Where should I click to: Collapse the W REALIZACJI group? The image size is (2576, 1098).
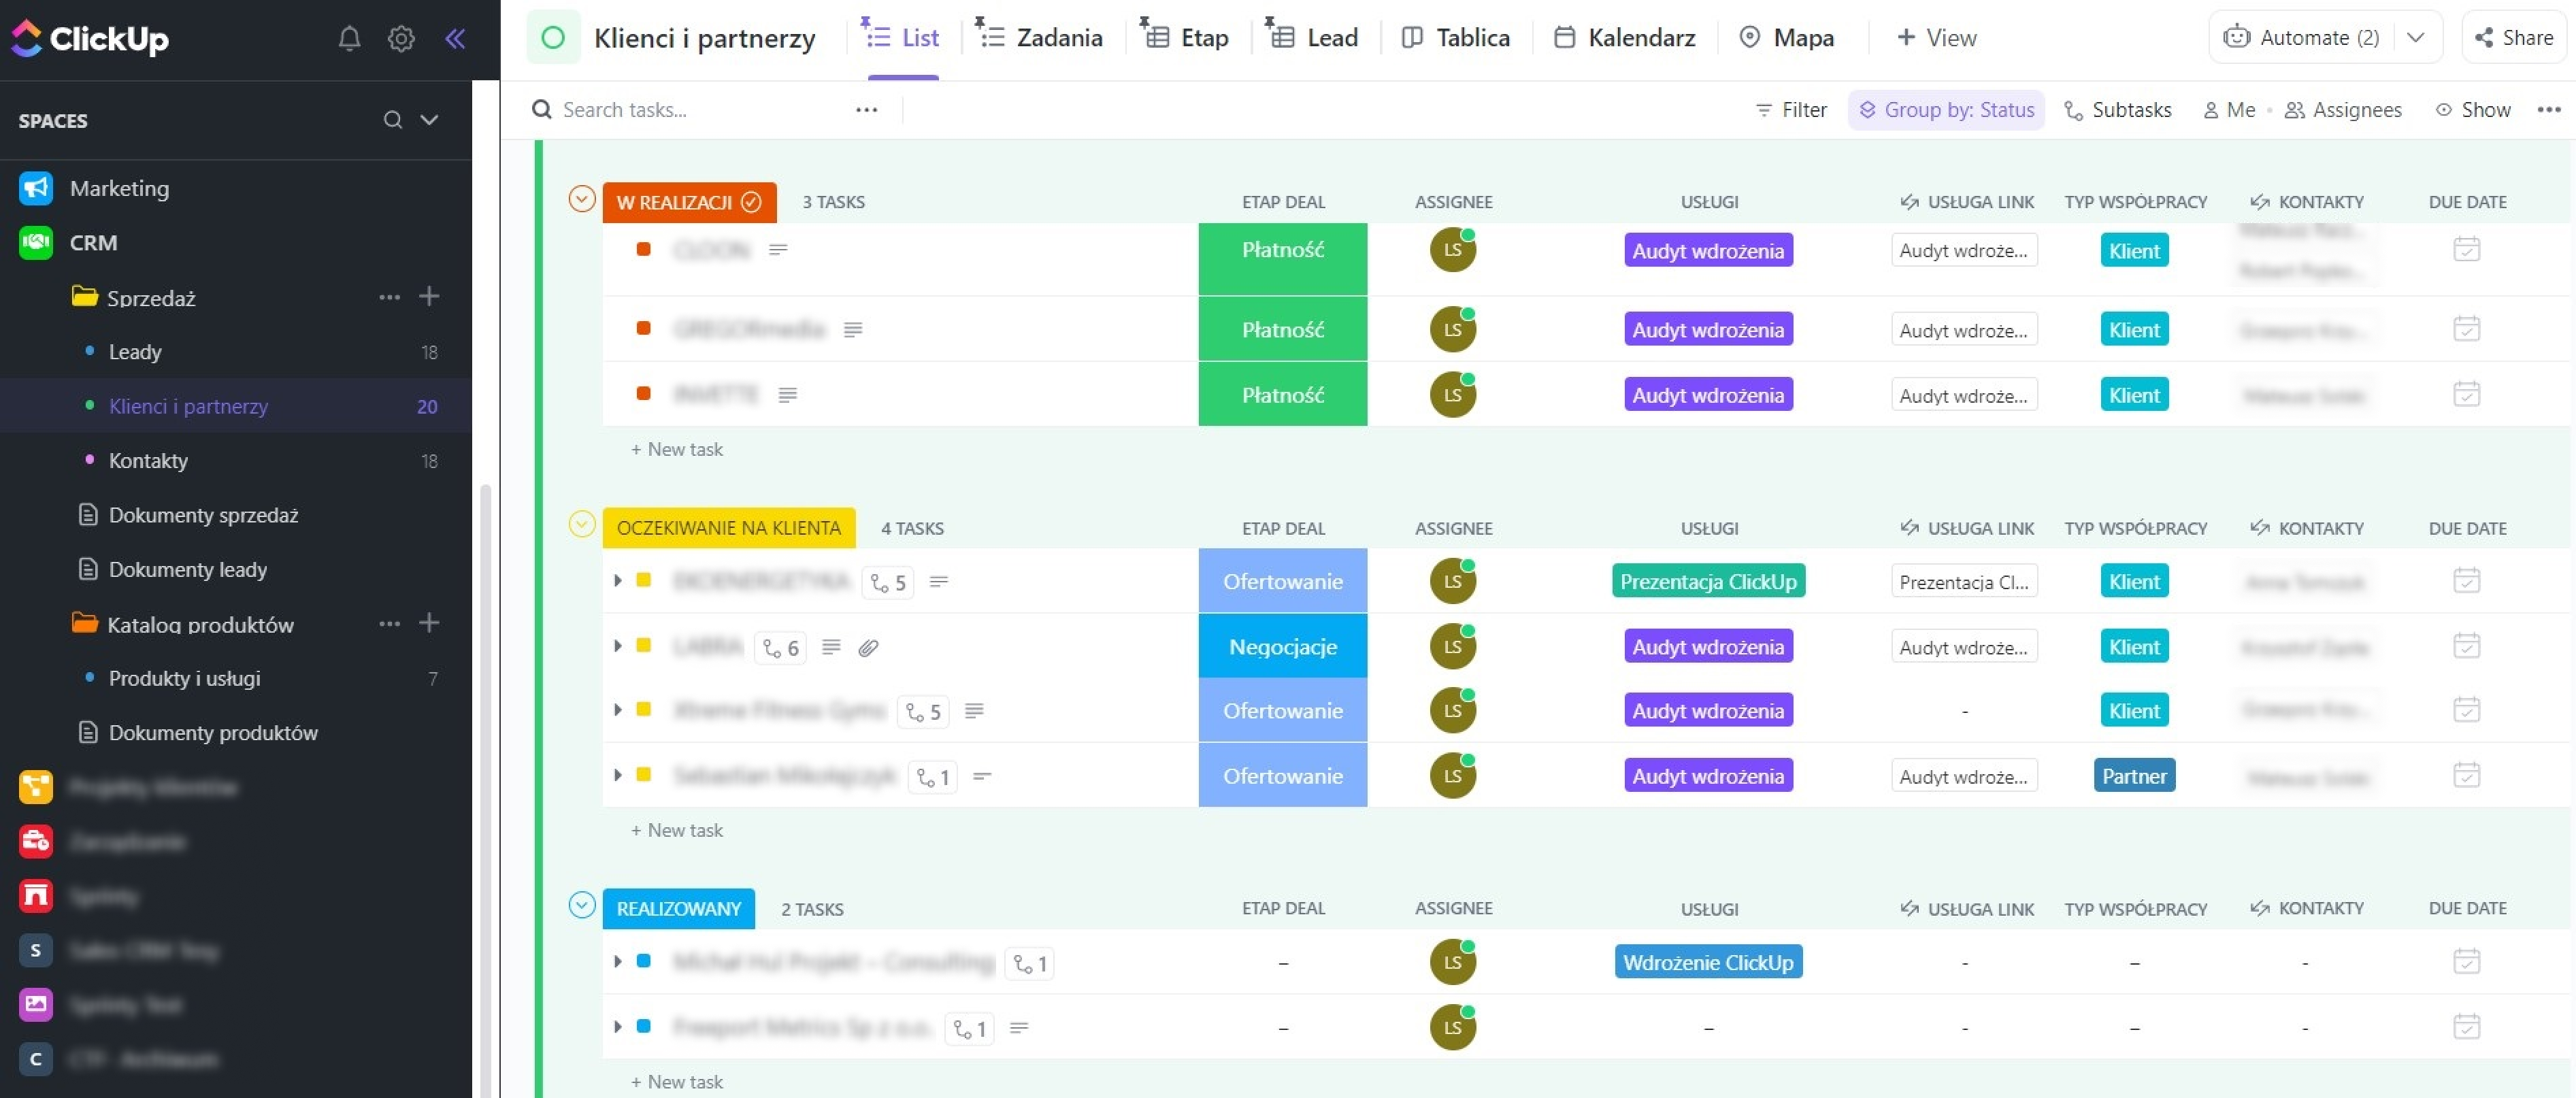pos(582,199)
